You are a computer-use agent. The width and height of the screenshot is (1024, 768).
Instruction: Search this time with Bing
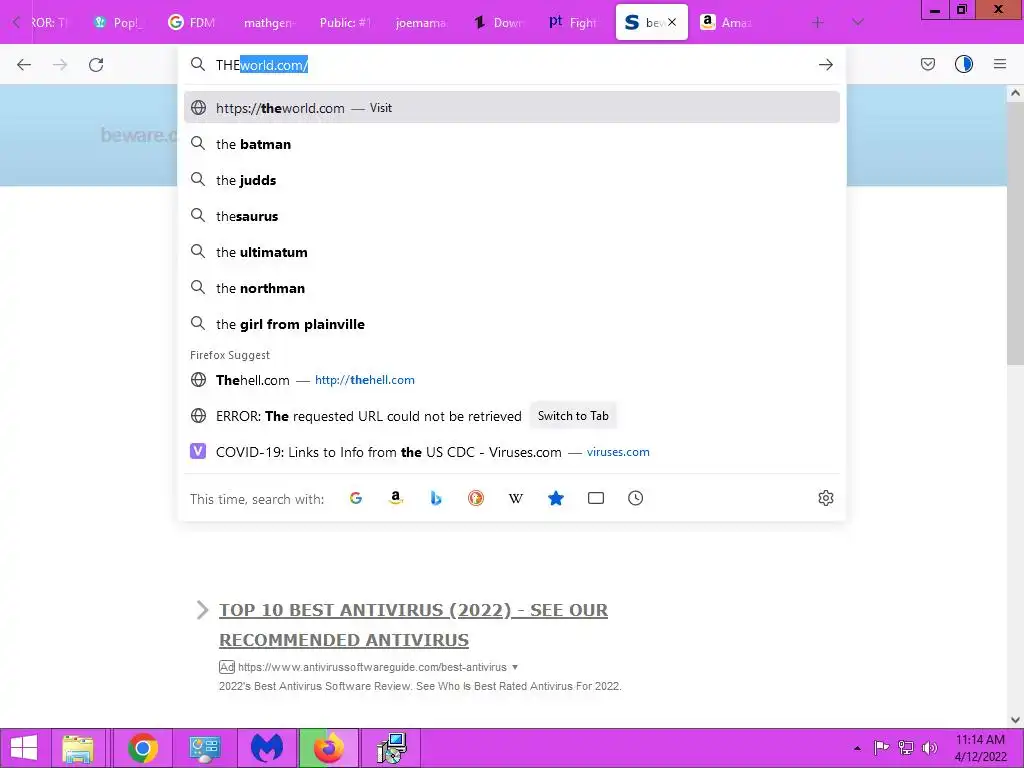pyautogui.click(x=436, y=498)
